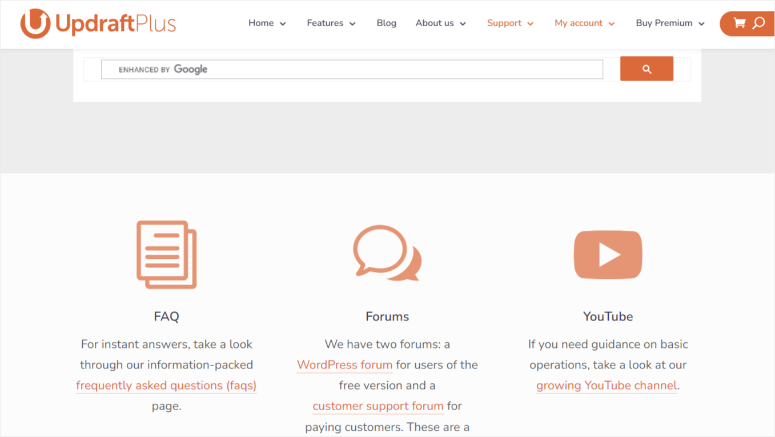775x437 pixels.
Task: Open the customer support forum link
Action: coord(378,406)
